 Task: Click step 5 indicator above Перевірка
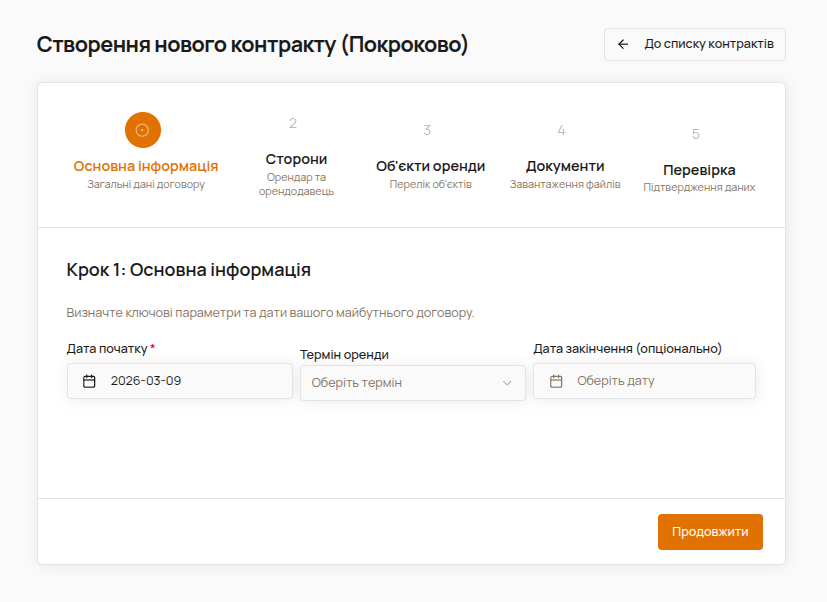(696, 129)
